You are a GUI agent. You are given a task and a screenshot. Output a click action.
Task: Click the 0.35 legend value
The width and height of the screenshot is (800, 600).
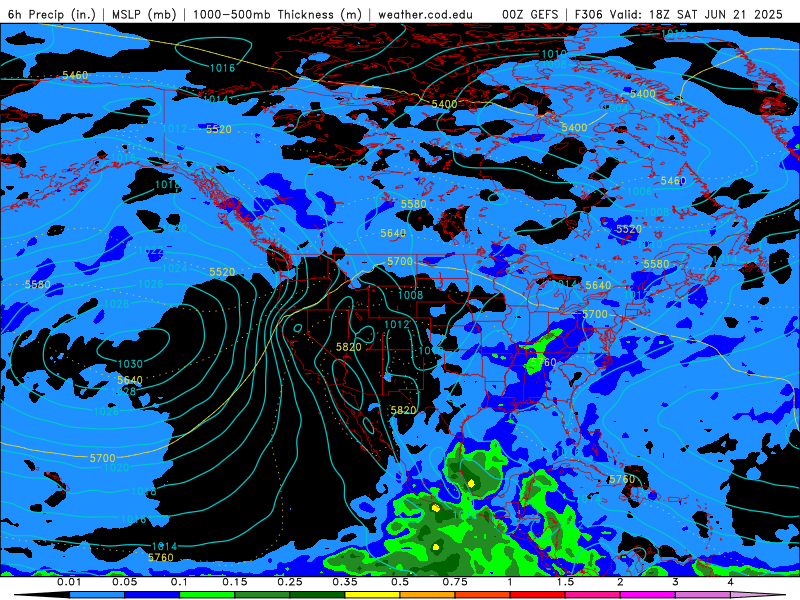(x=345, y=582)
